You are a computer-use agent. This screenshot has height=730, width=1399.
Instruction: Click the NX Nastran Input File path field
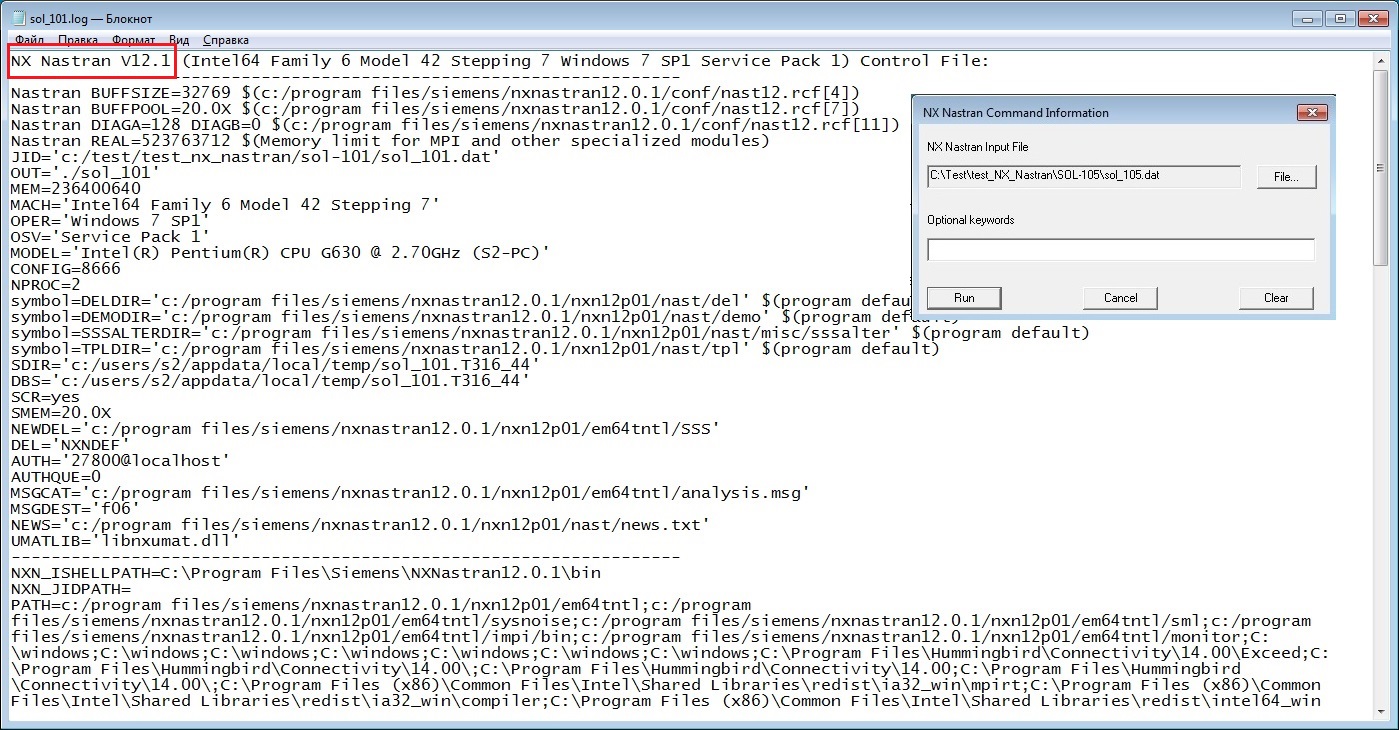1084,177
